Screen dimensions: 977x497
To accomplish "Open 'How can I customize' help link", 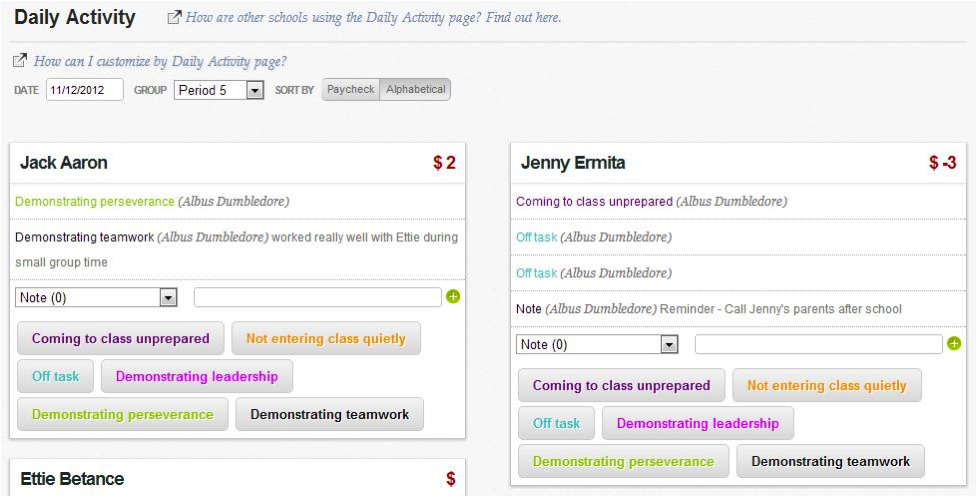I will click(160, 61).
